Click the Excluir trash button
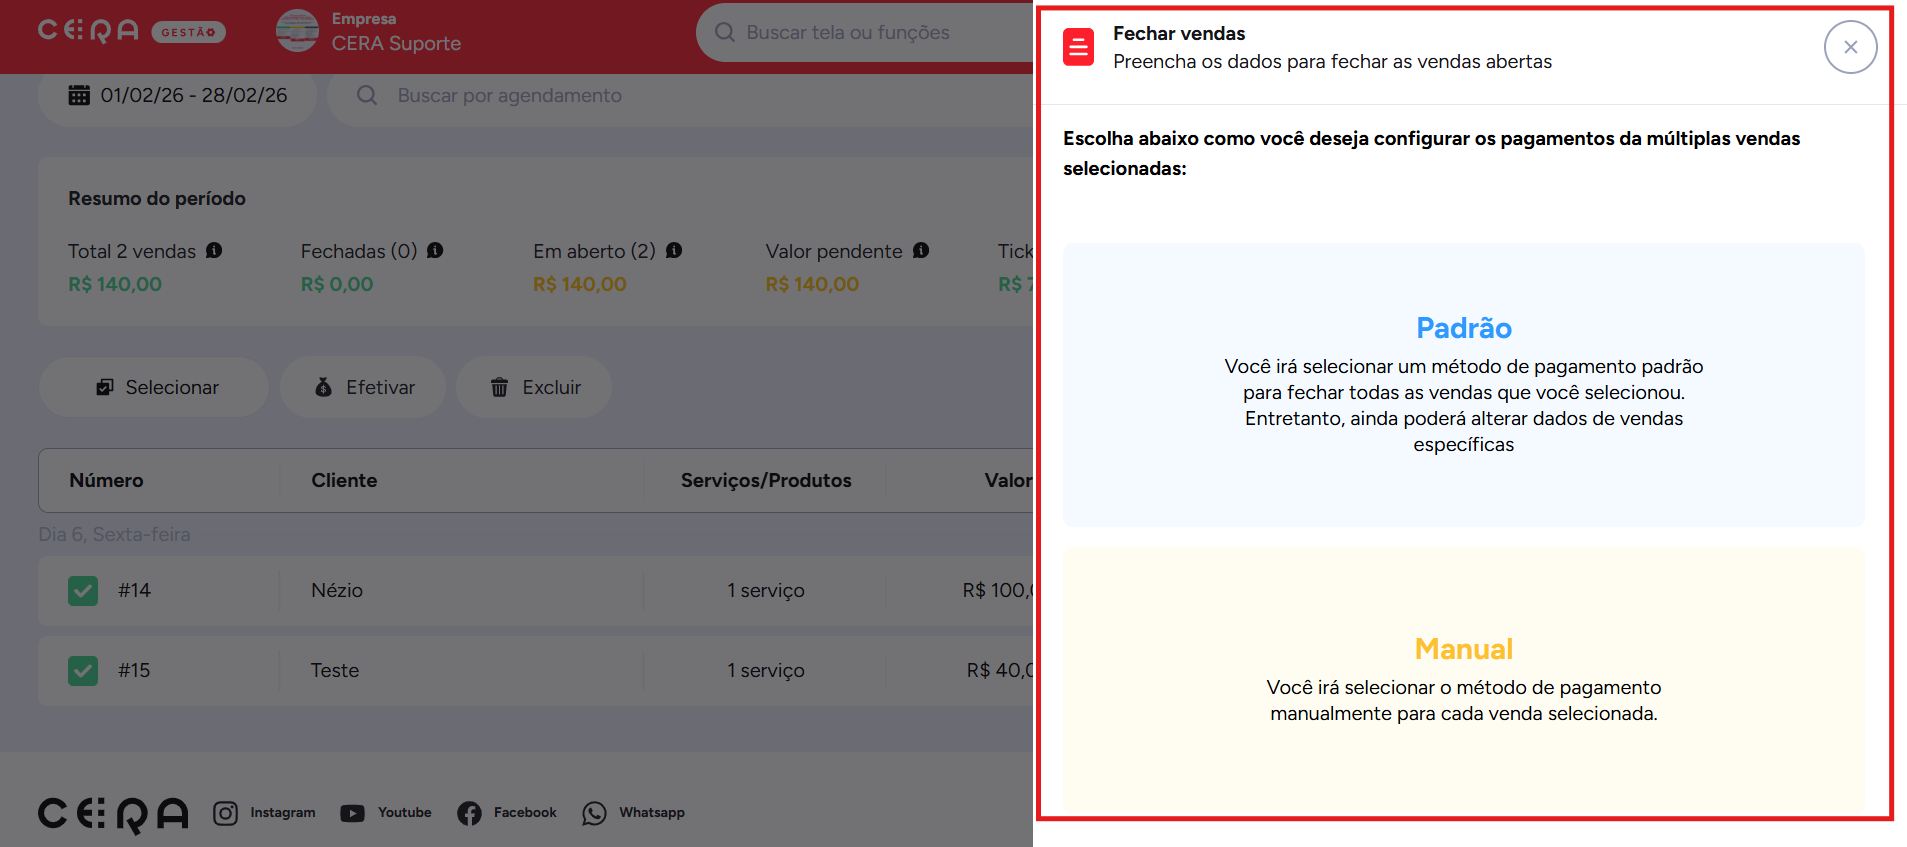Image resolution: width=1907 pixels, height=847 pixels. point(534,387)
